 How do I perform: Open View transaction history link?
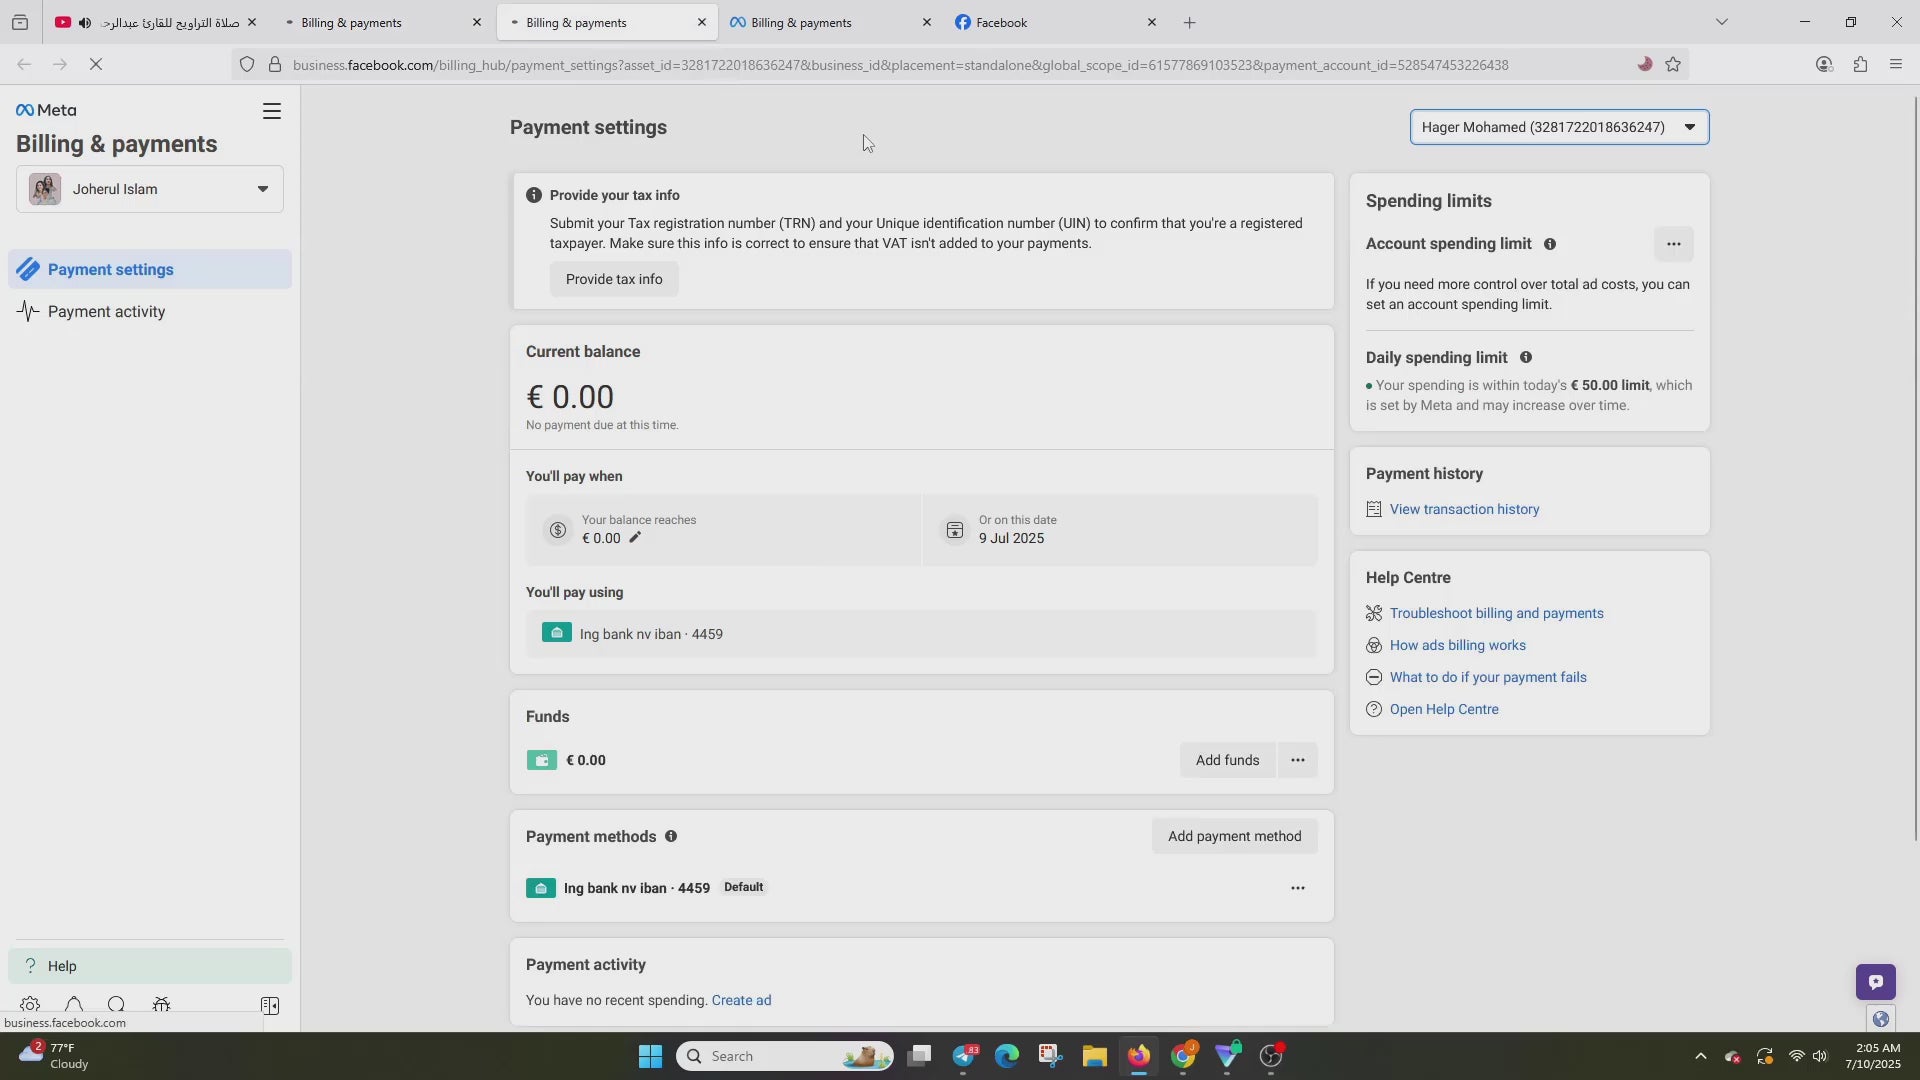(x=1464, y=509)
